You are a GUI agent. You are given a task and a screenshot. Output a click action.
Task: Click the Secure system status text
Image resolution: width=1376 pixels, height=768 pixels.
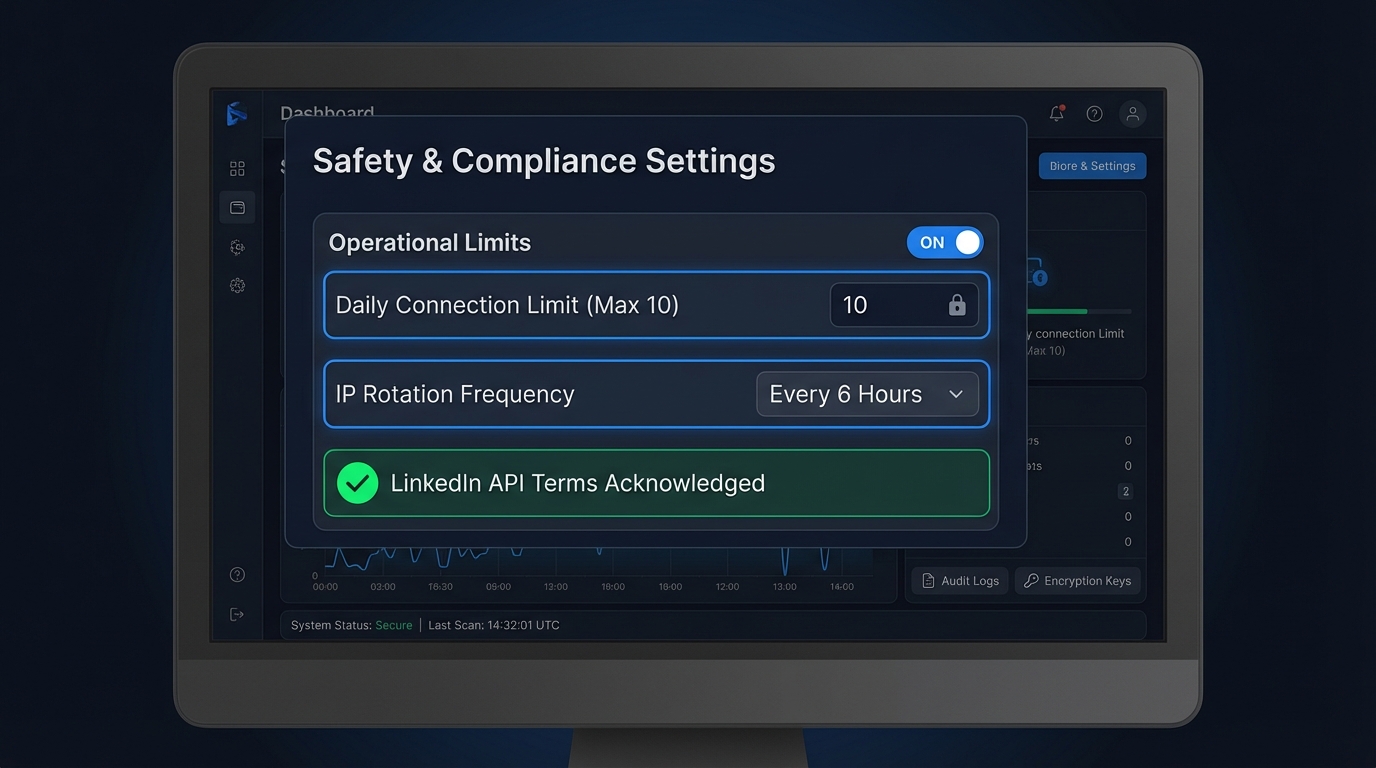[393, 625]
